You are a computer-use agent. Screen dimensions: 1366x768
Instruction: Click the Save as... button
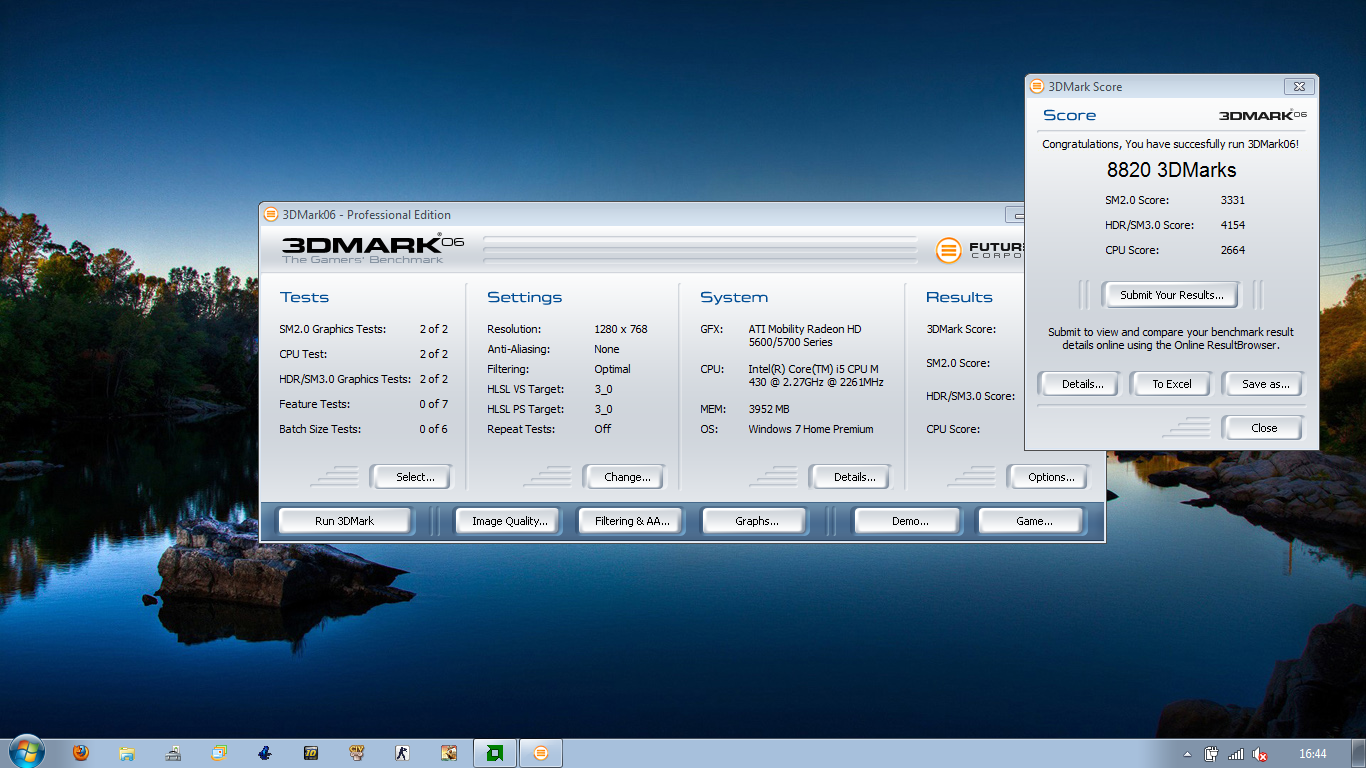pos(1265,384)
